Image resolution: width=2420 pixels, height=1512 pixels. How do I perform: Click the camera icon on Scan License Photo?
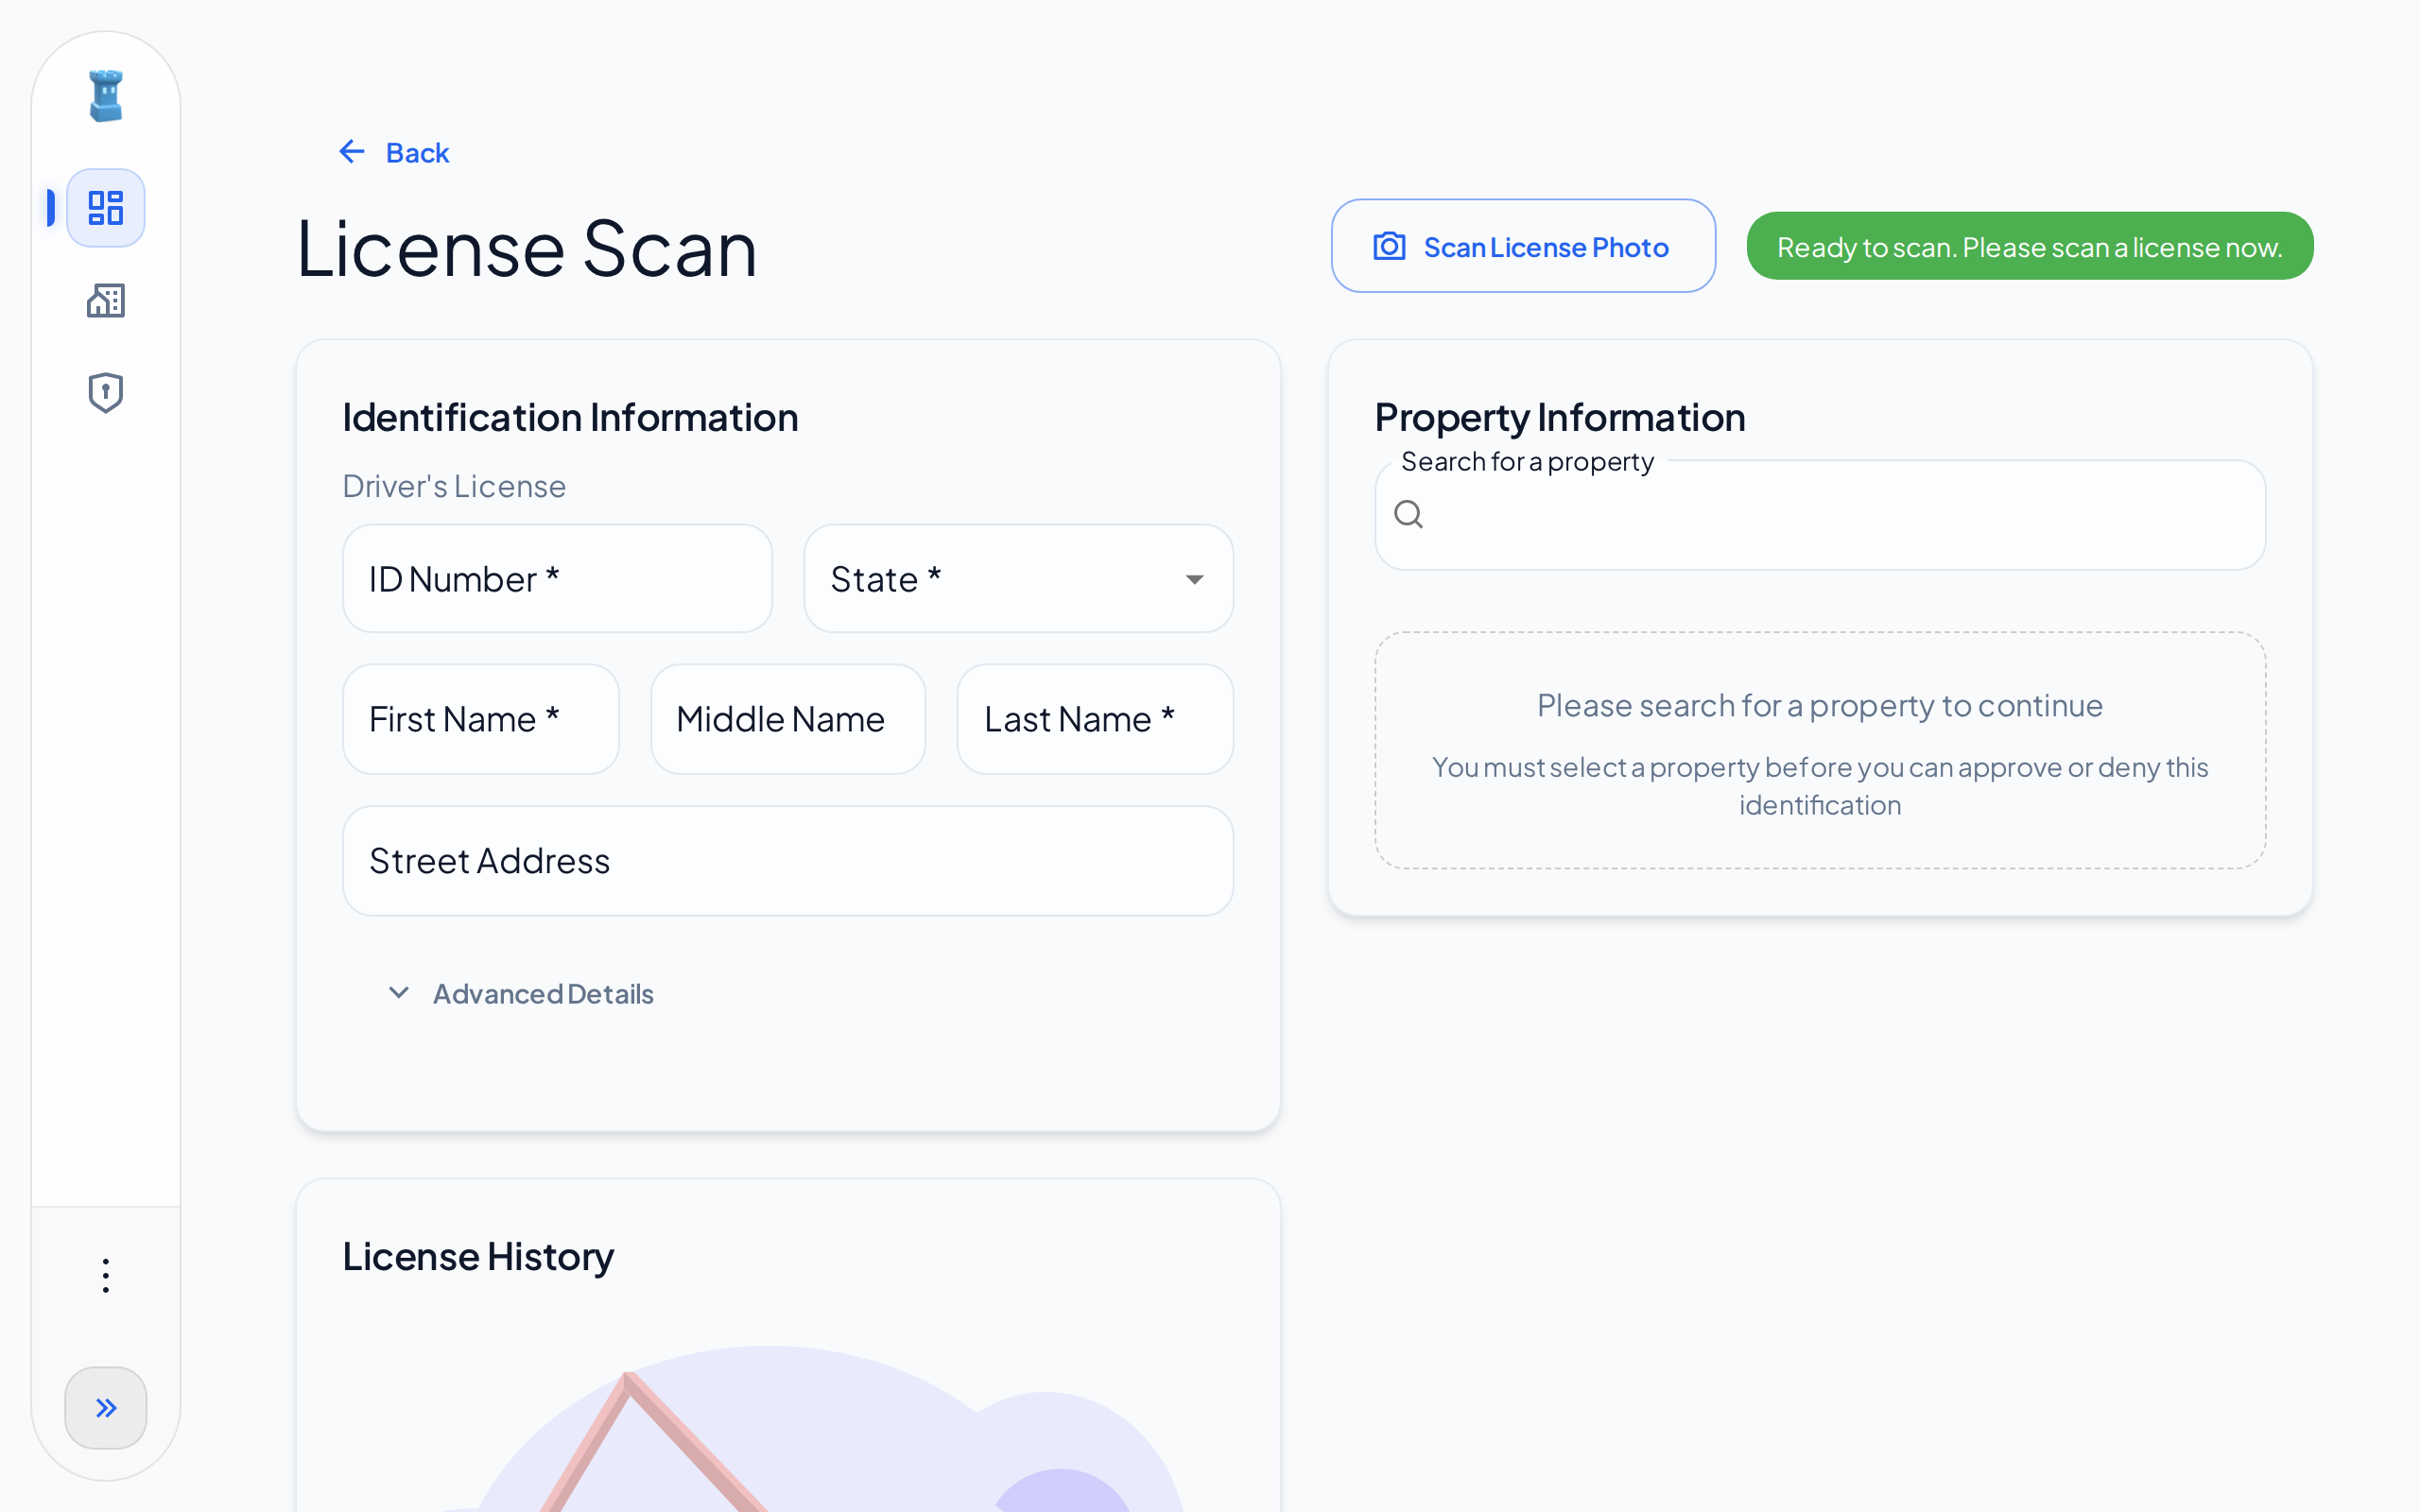(x=1390, y=246)
